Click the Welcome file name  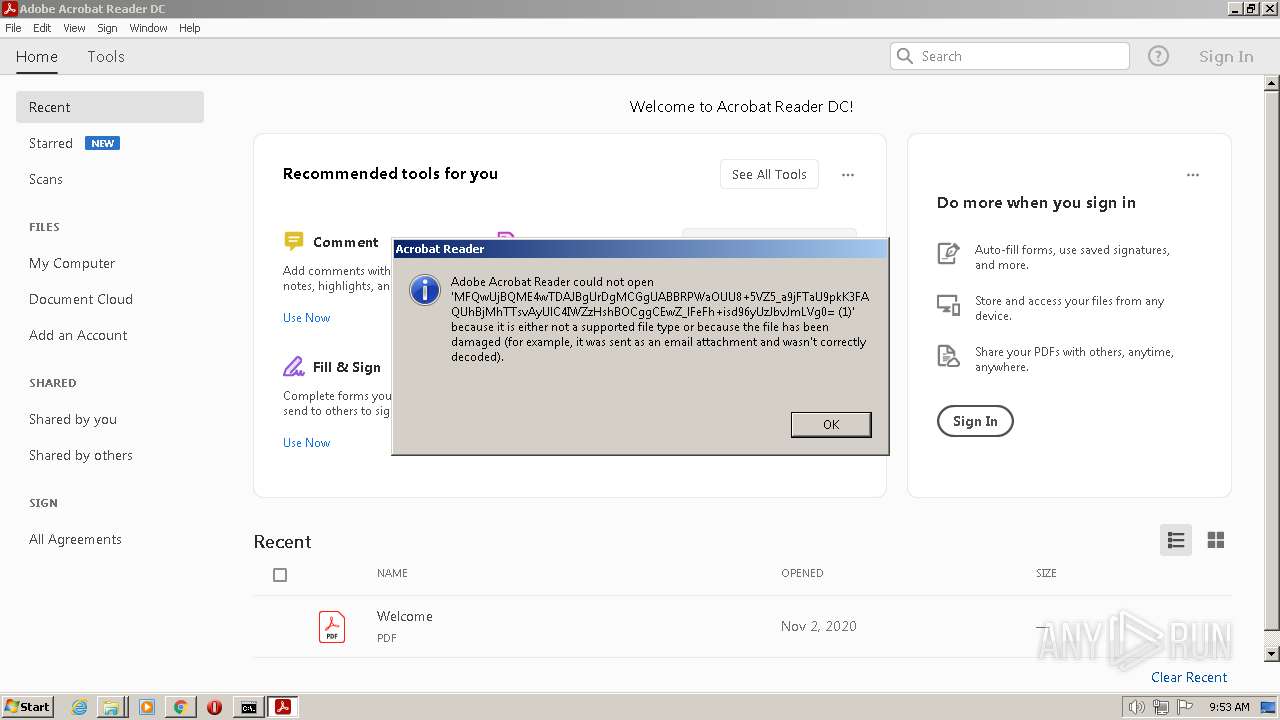(405, 616)
